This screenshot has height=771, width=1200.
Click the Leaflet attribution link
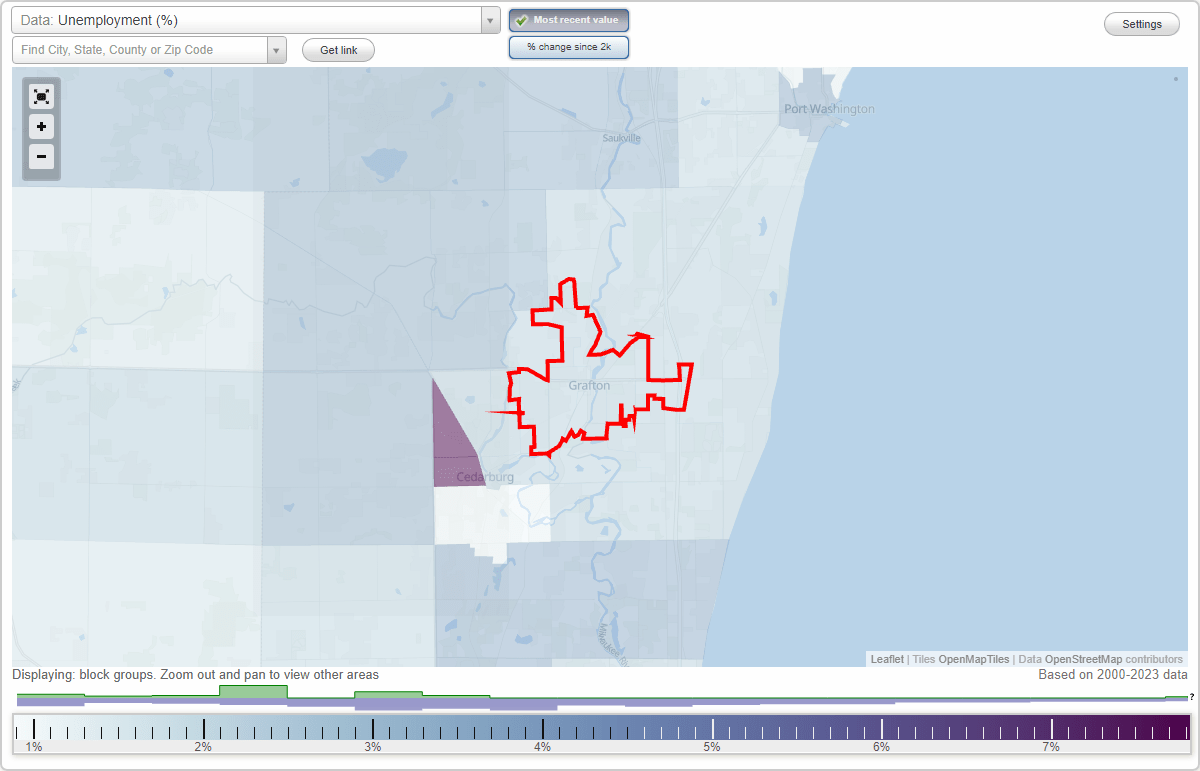coord(886,659)
